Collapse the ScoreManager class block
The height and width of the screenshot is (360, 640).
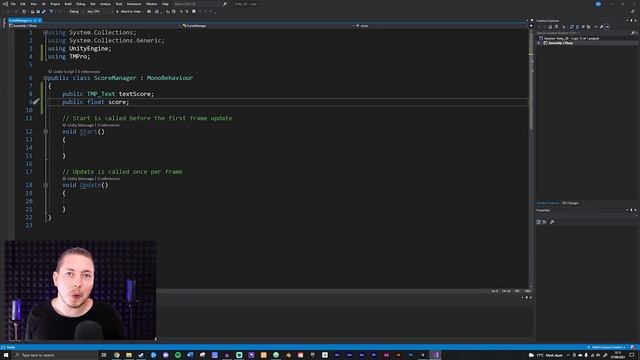45,78
